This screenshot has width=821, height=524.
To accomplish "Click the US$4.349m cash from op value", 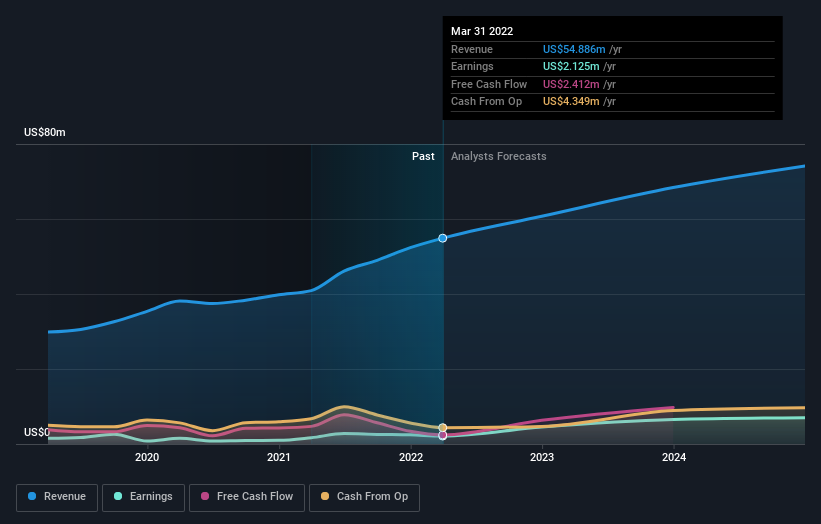I will click(571, 102).
